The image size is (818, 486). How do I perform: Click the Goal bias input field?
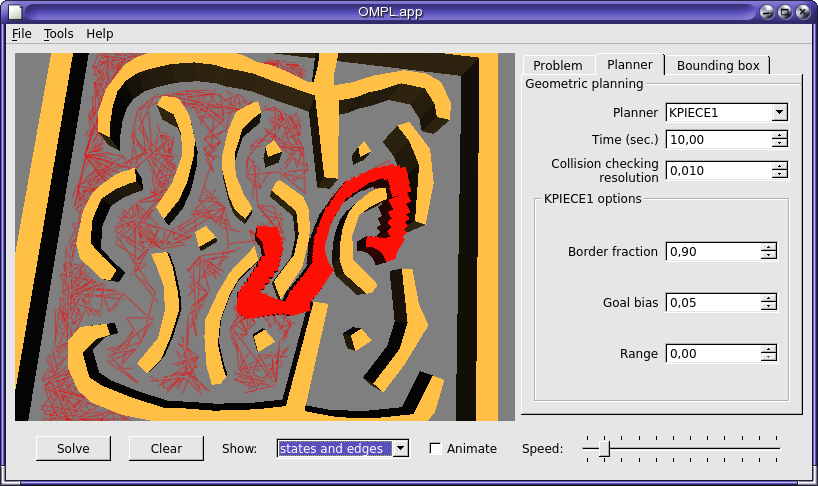click(x=713, y=302)
